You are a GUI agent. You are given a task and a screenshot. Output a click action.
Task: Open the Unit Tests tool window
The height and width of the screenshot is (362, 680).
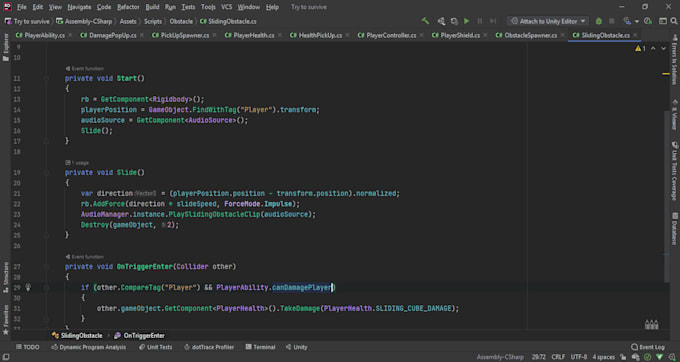pyautogui.click(x=155, y=347)
